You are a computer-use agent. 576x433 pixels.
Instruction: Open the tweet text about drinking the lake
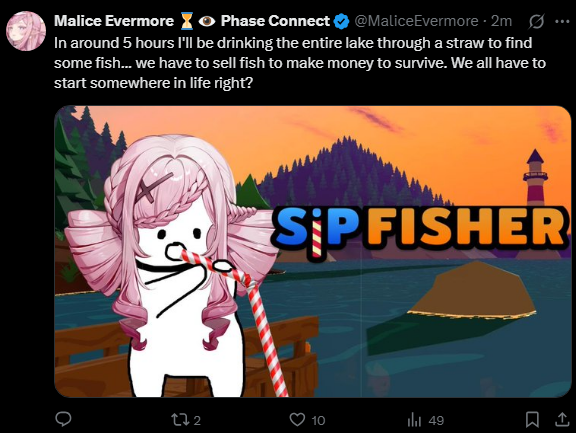(300, 63)
